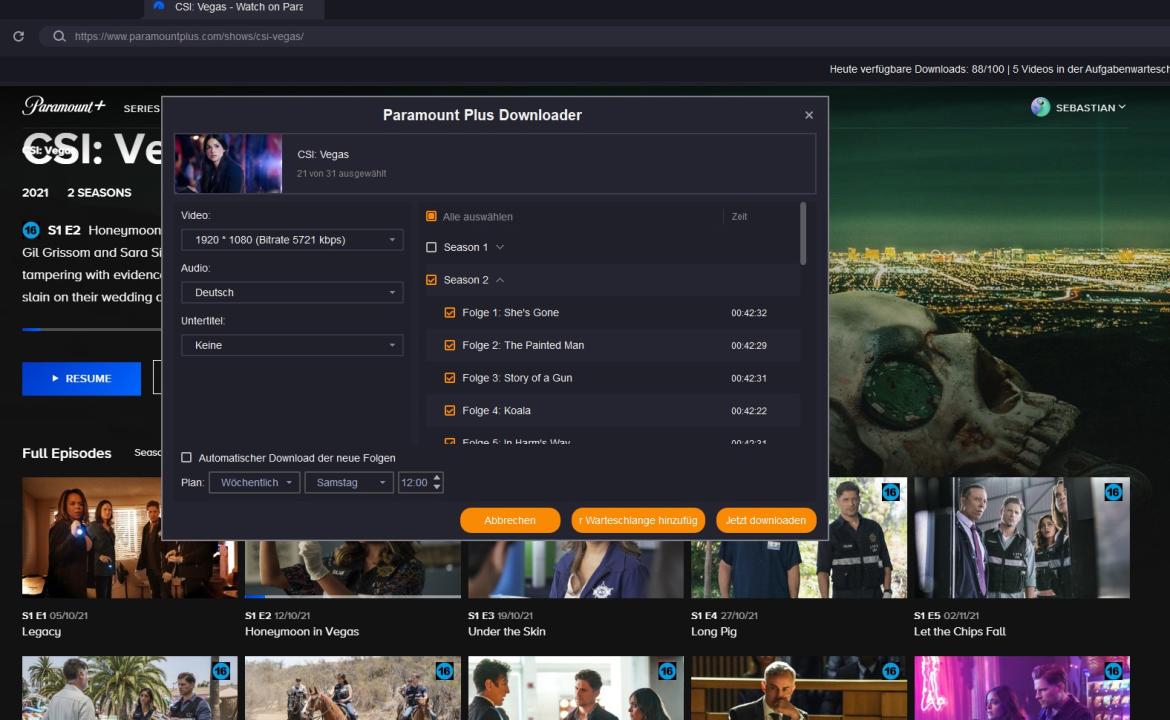Click the browser address bar URL
Screen dimensions: 1170x720
tap(189, 36)
